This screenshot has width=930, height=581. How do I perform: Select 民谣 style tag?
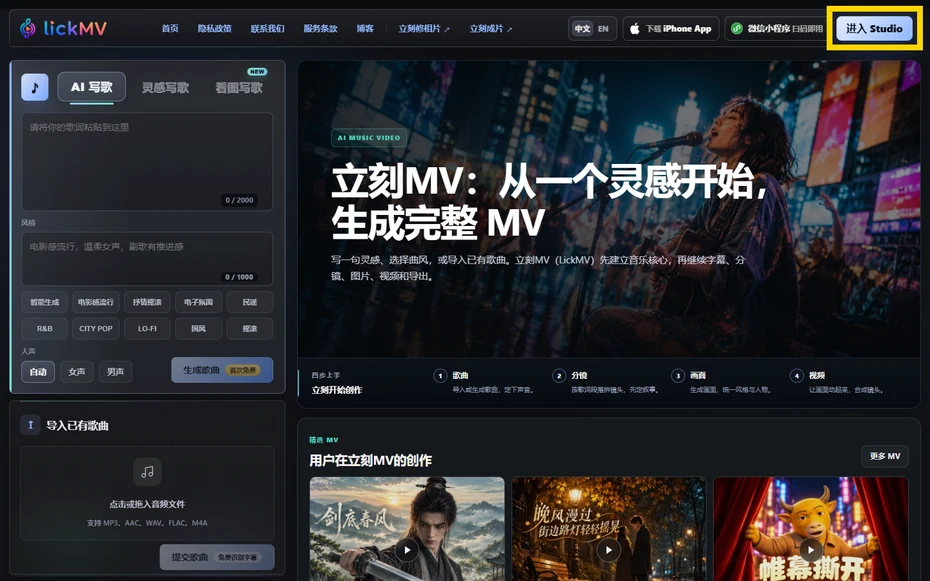click(x=250, y=302)
